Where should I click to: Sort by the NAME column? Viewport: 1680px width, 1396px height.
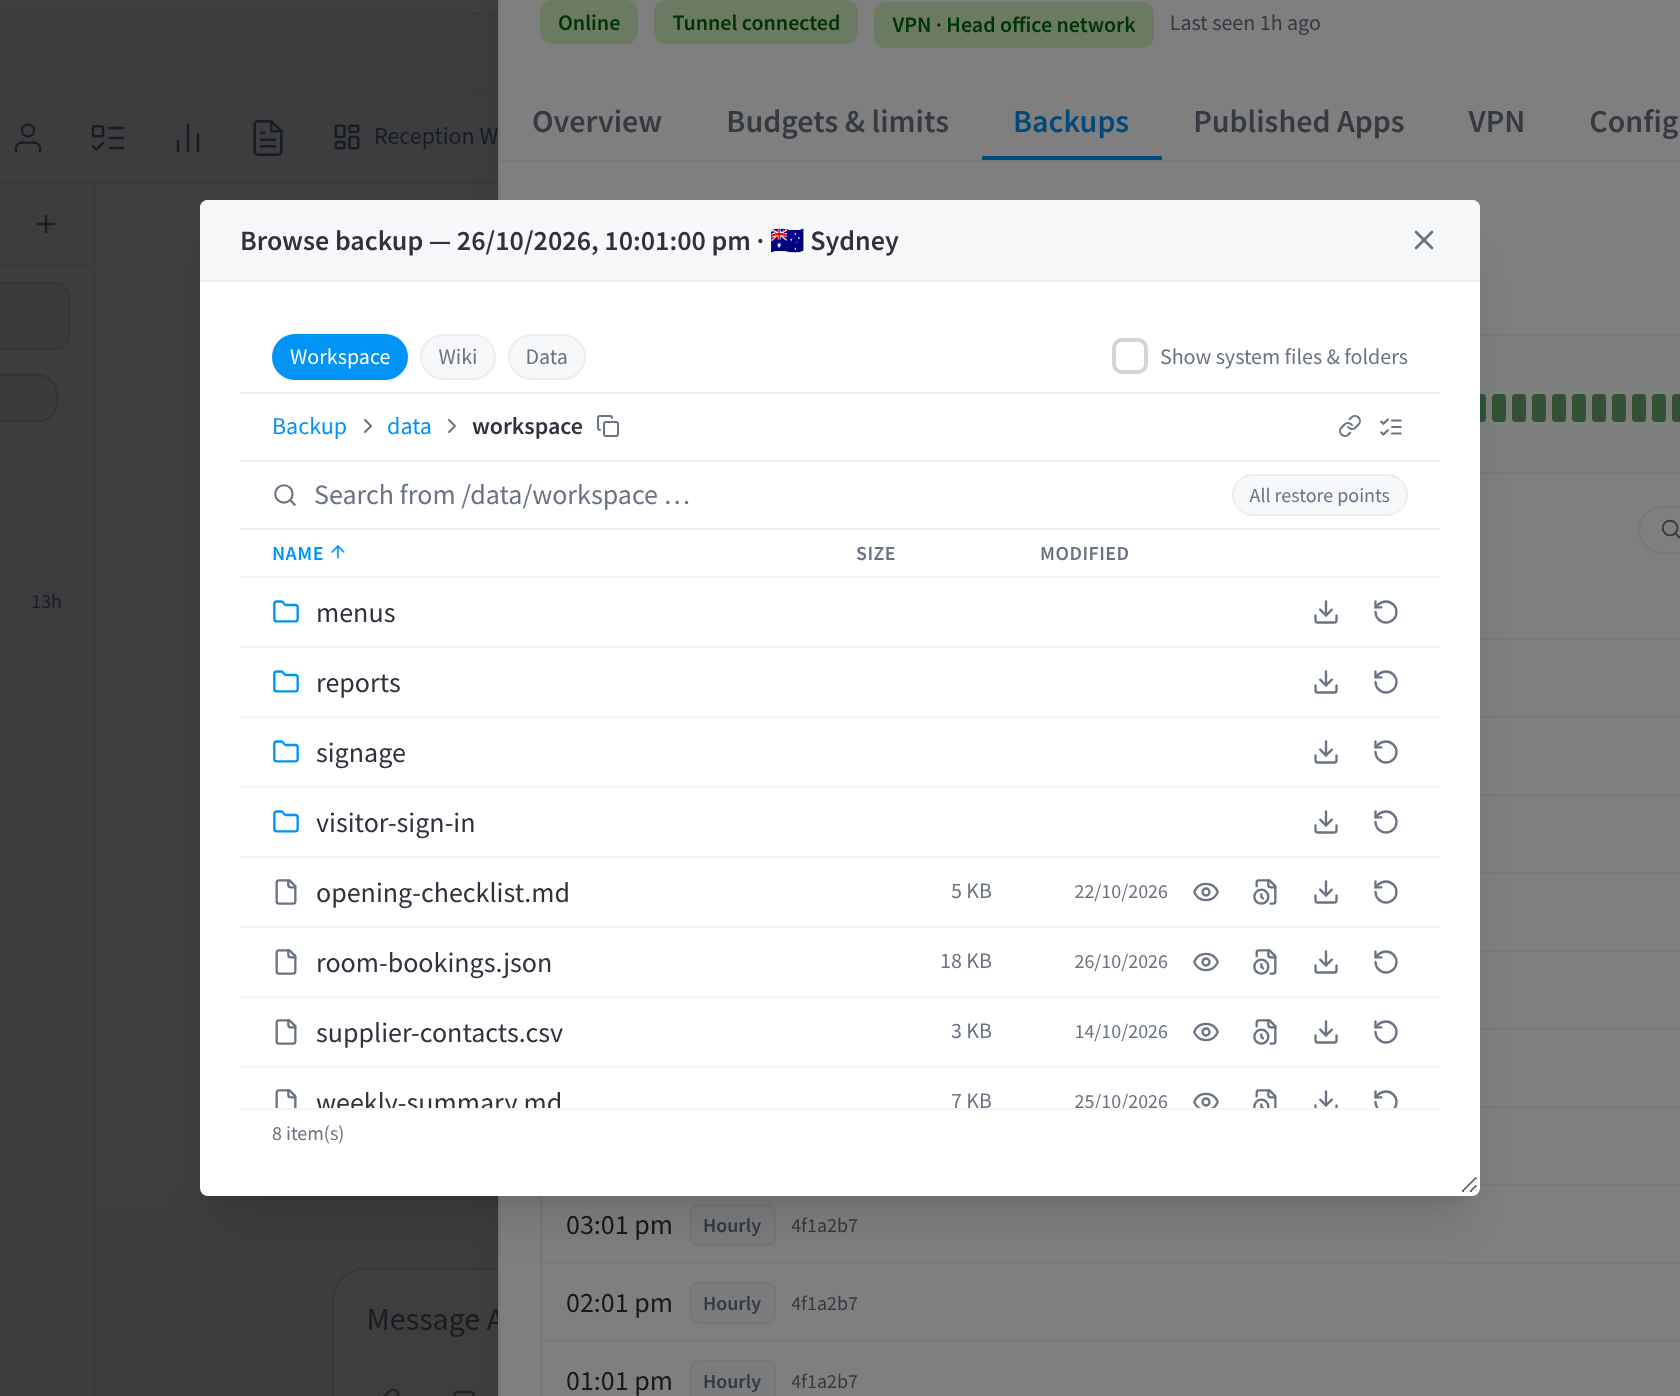click(x=309, y=553)
